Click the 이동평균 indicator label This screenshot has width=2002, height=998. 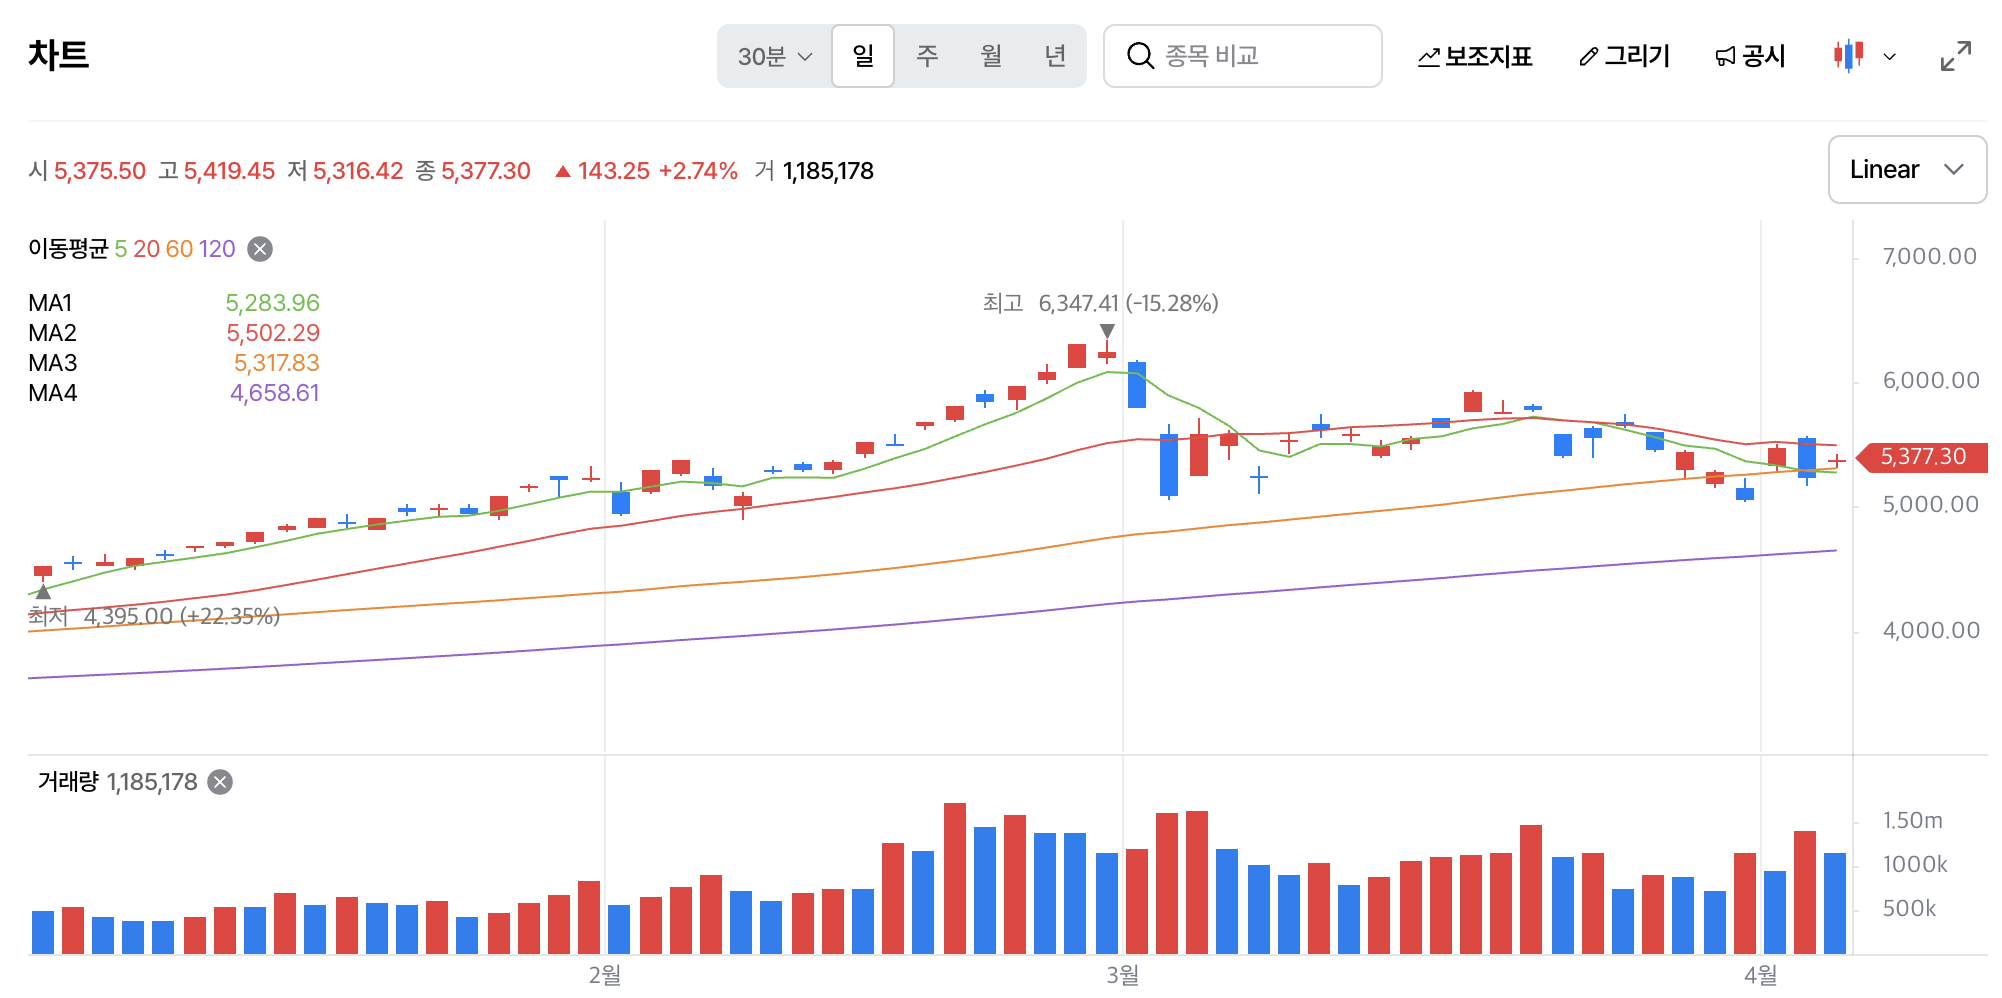[x=68, y=249]
